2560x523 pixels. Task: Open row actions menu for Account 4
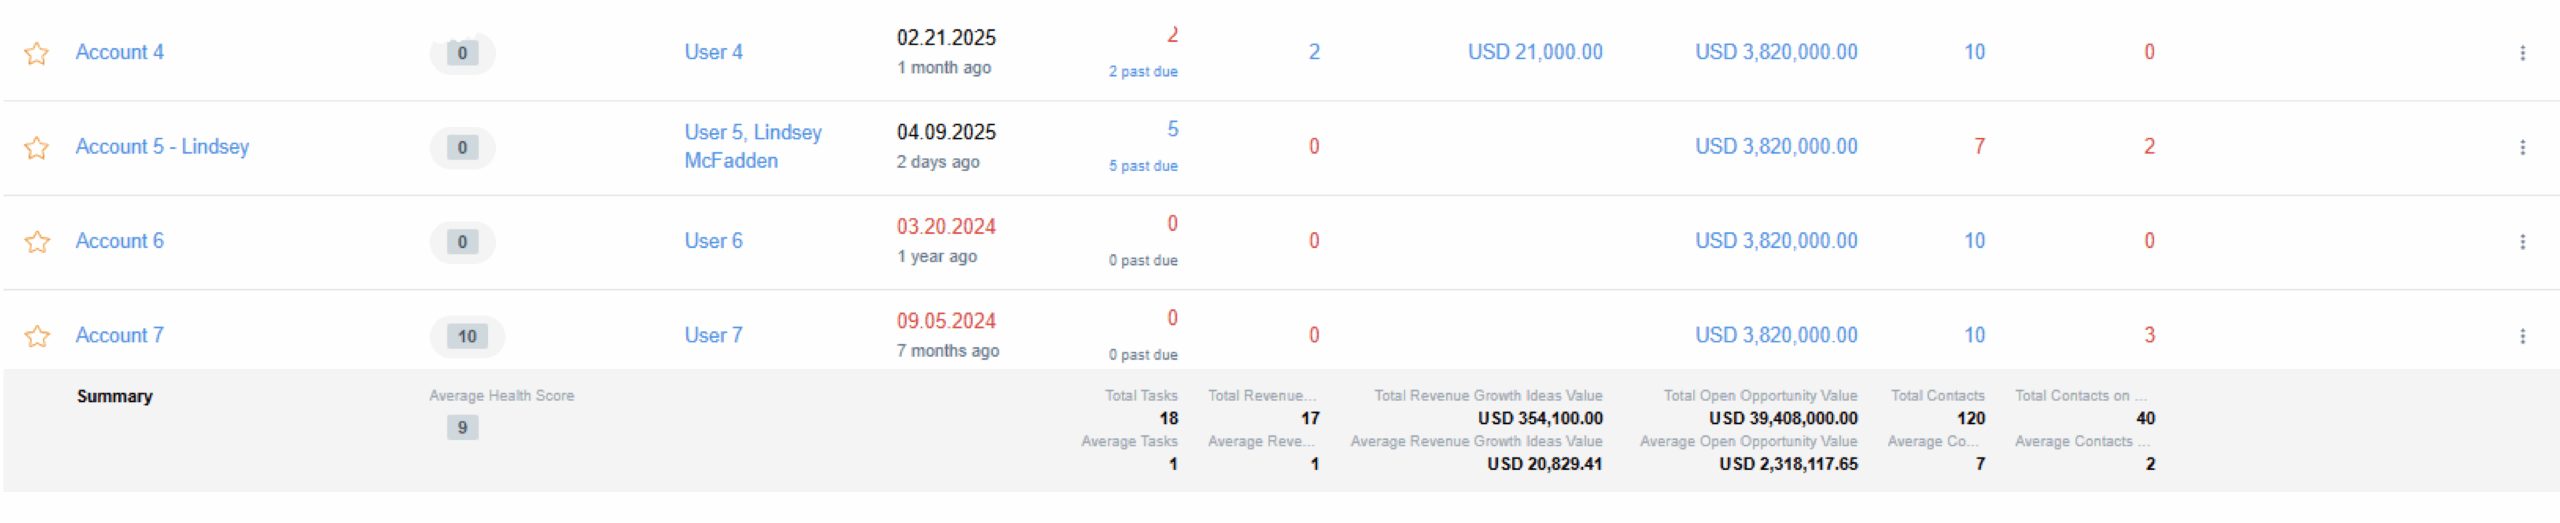[2522, 53]
